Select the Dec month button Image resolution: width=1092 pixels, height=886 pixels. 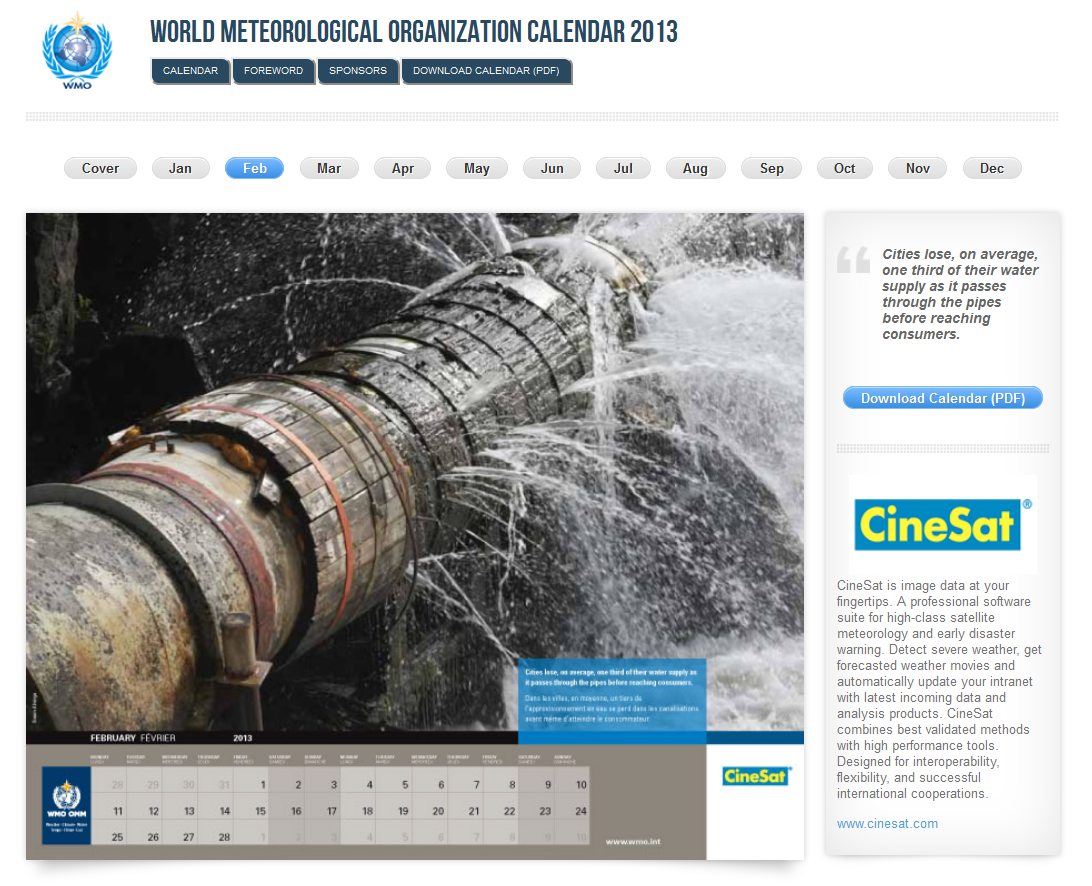pos(992,168)
